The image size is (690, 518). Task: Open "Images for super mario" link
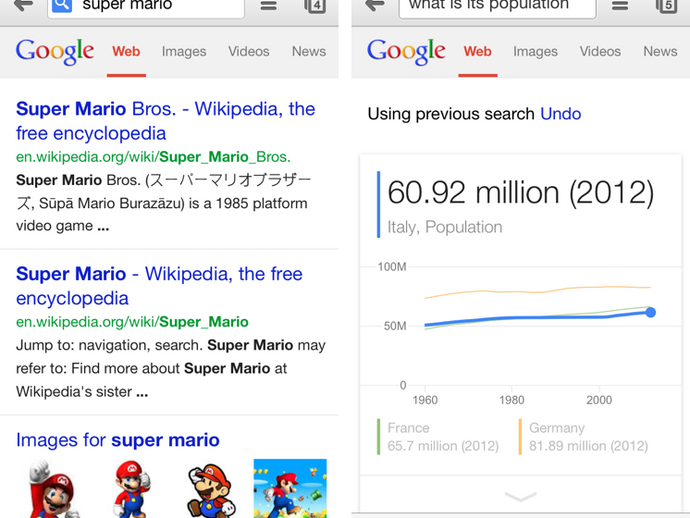tap(118, 440)
